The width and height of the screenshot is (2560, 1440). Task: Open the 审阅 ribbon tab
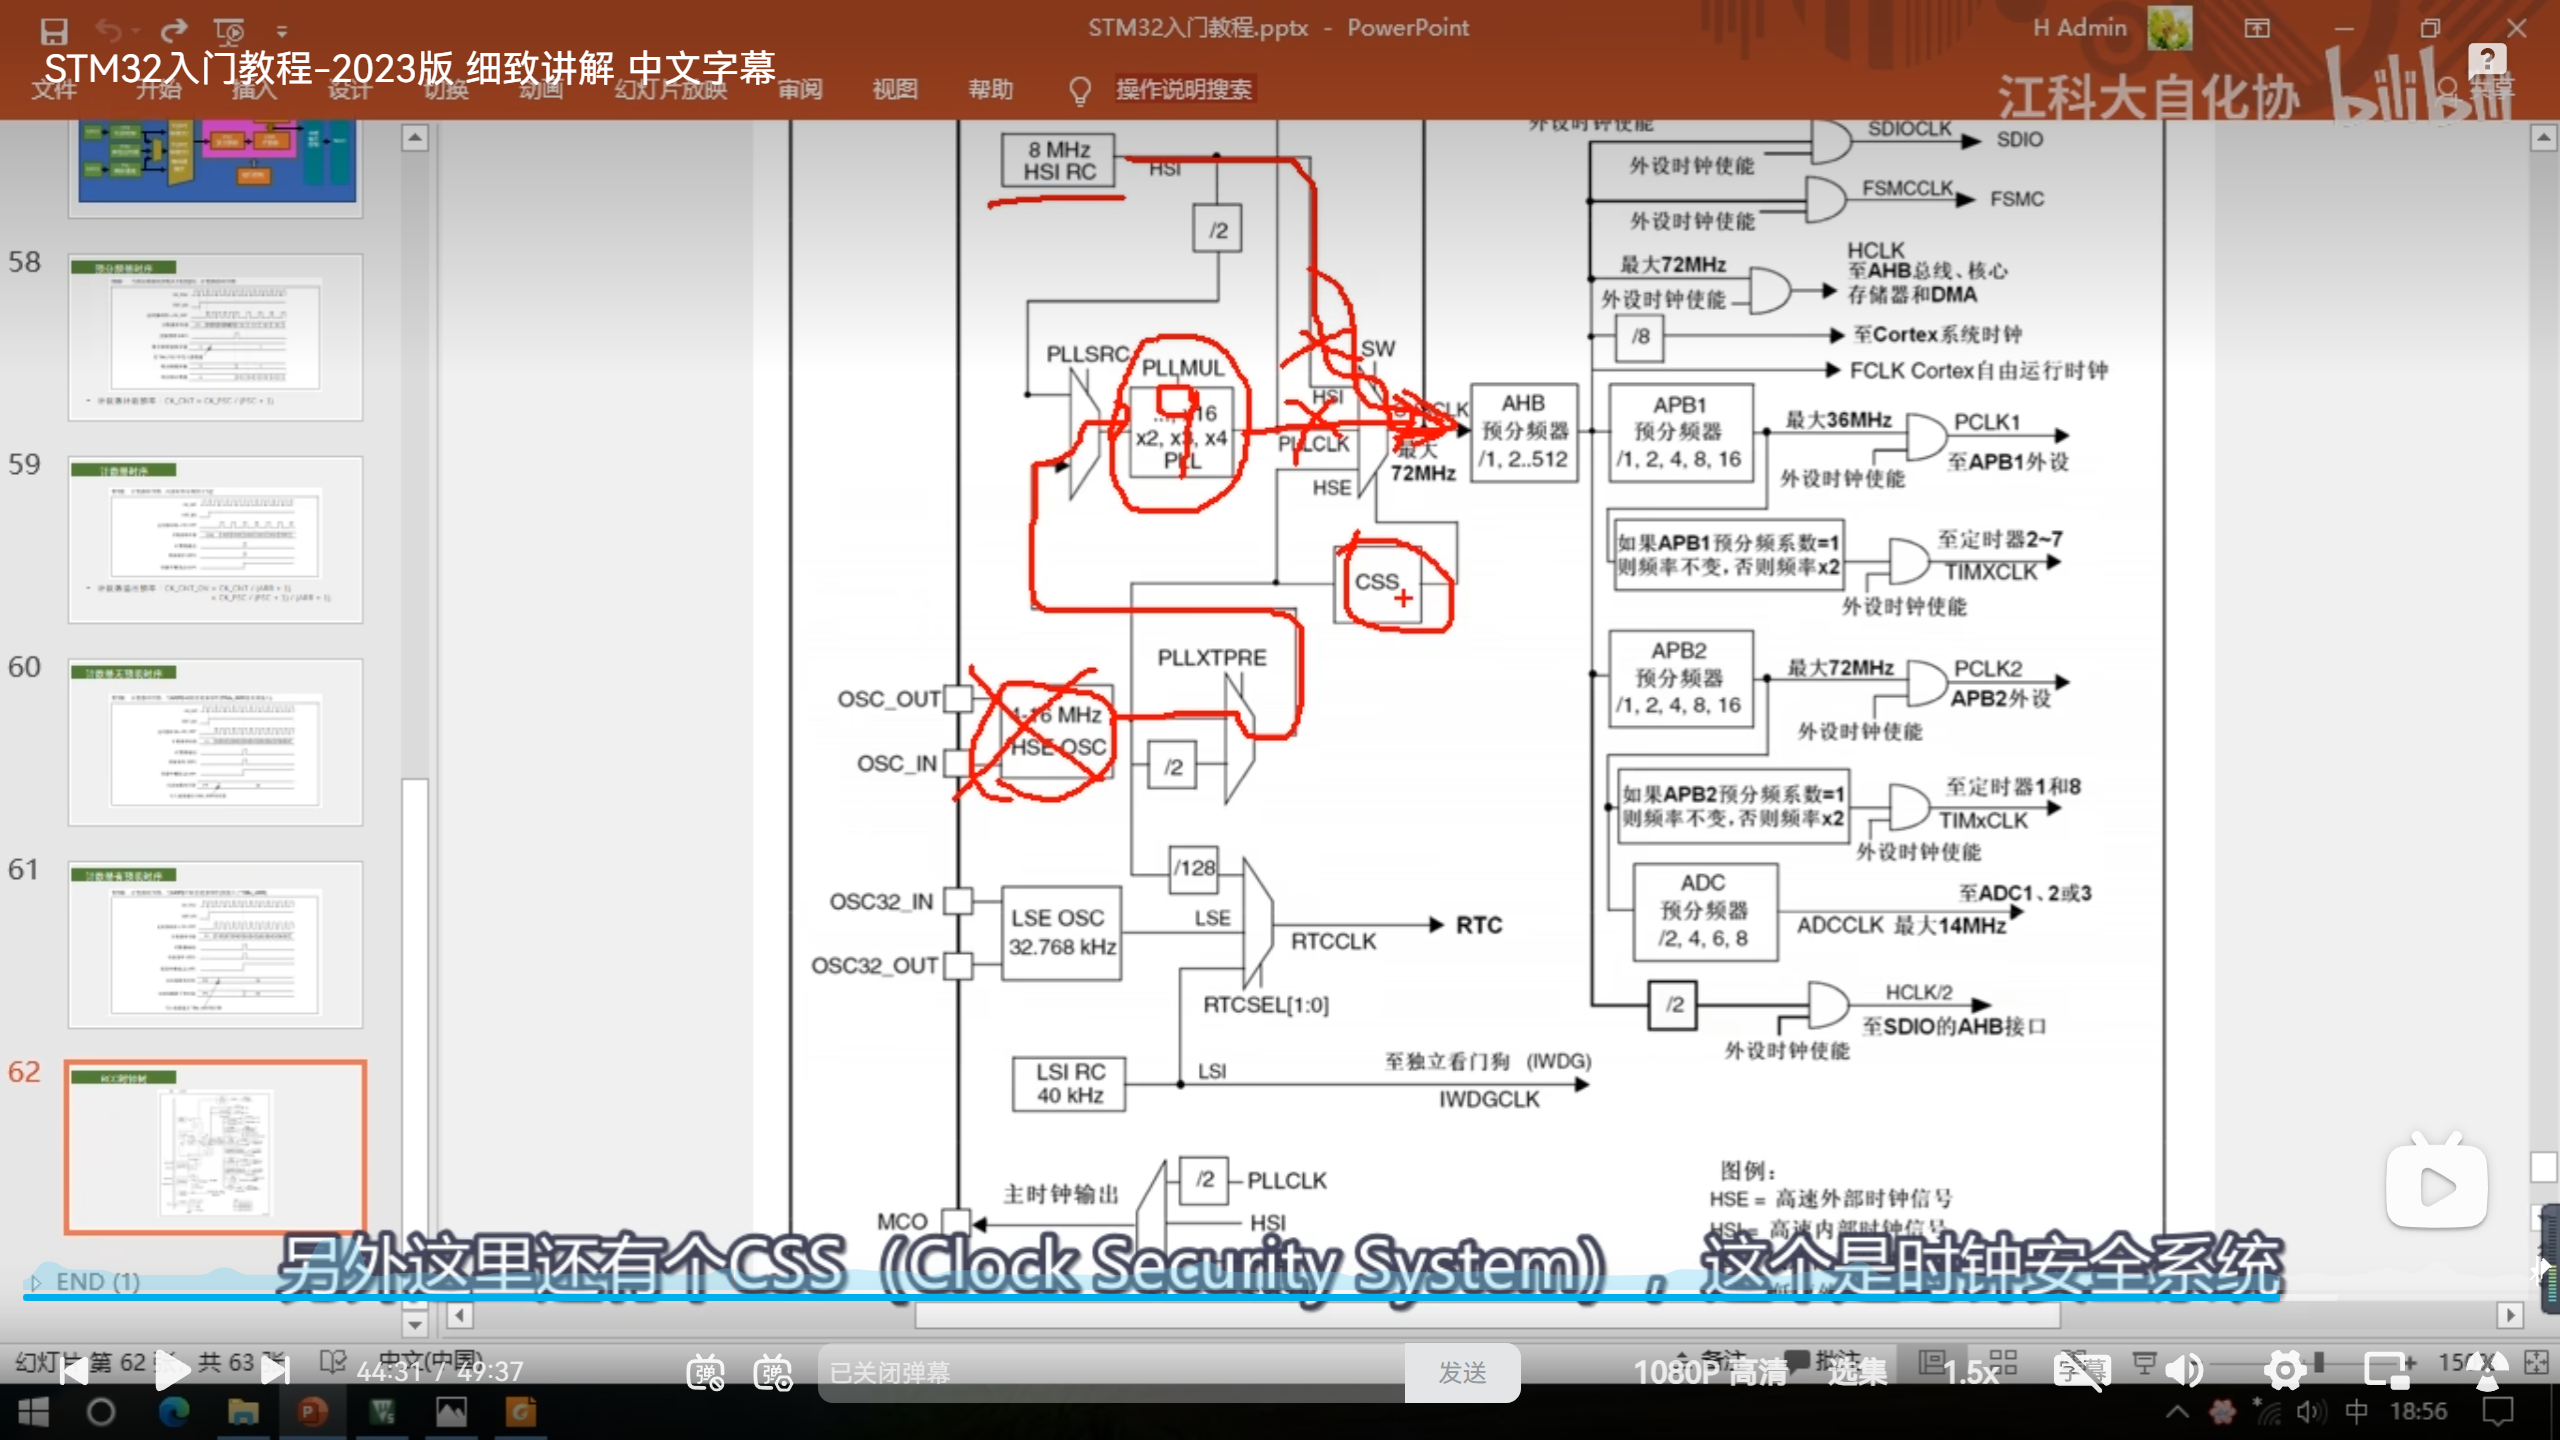tap(800, 89)
